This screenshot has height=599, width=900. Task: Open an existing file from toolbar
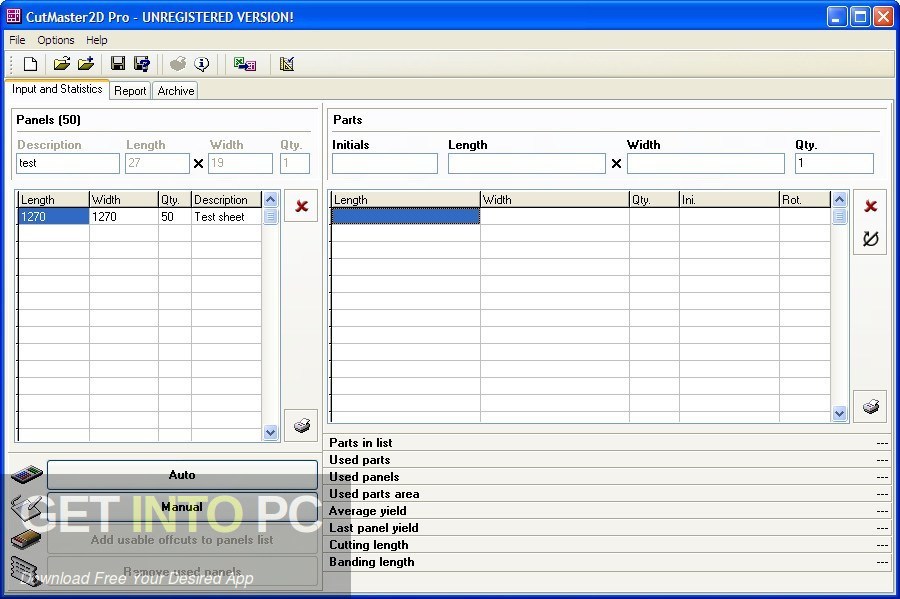tap(61, 64)
